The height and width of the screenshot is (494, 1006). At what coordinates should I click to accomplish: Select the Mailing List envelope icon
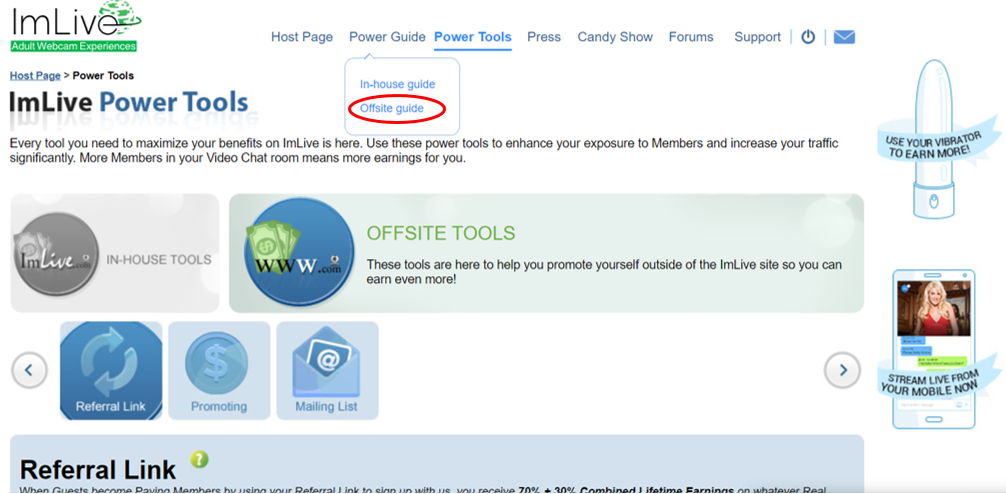327,370
